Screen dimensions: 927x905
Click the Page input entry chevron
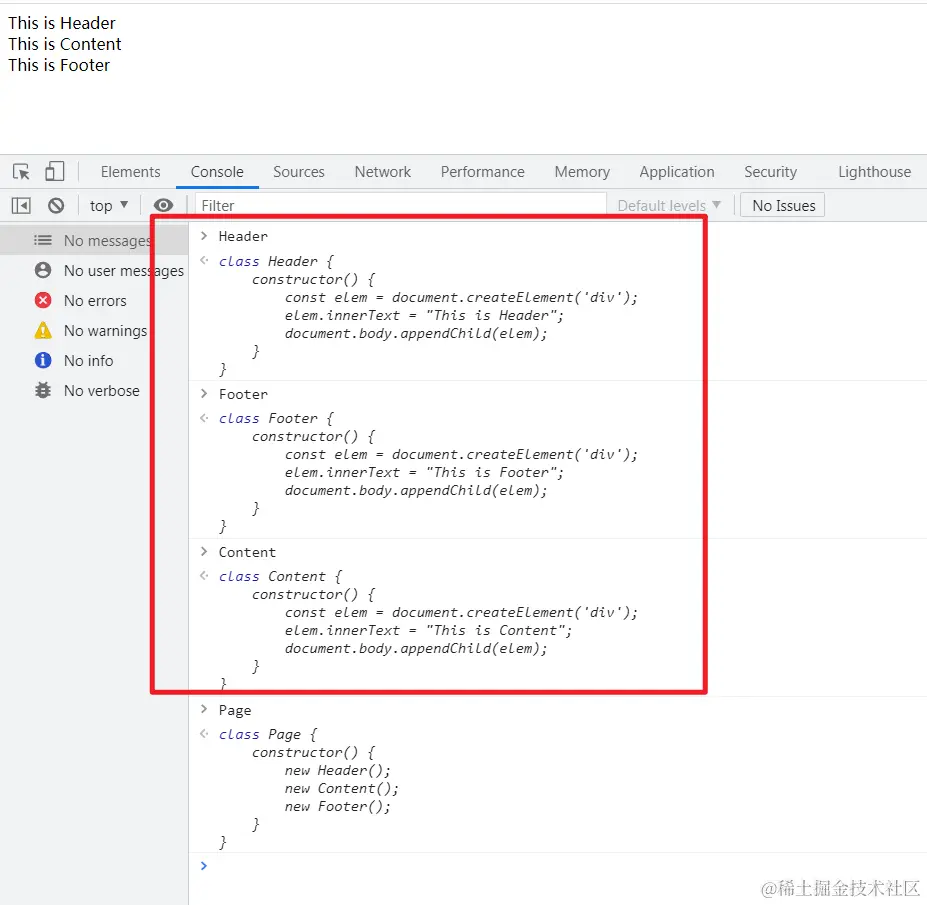pos(204,709)
